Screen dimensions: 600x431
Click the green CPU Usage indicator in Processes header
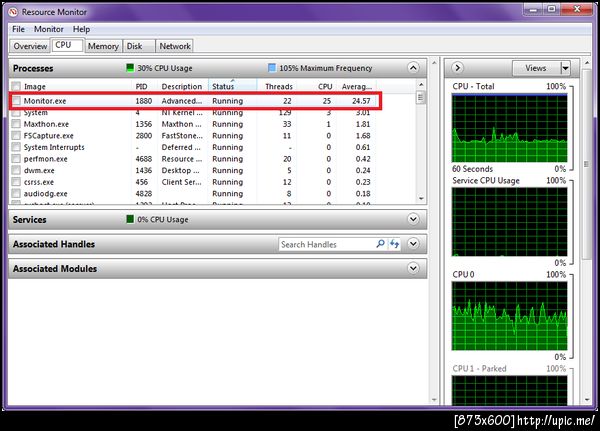tap(130, 68)
